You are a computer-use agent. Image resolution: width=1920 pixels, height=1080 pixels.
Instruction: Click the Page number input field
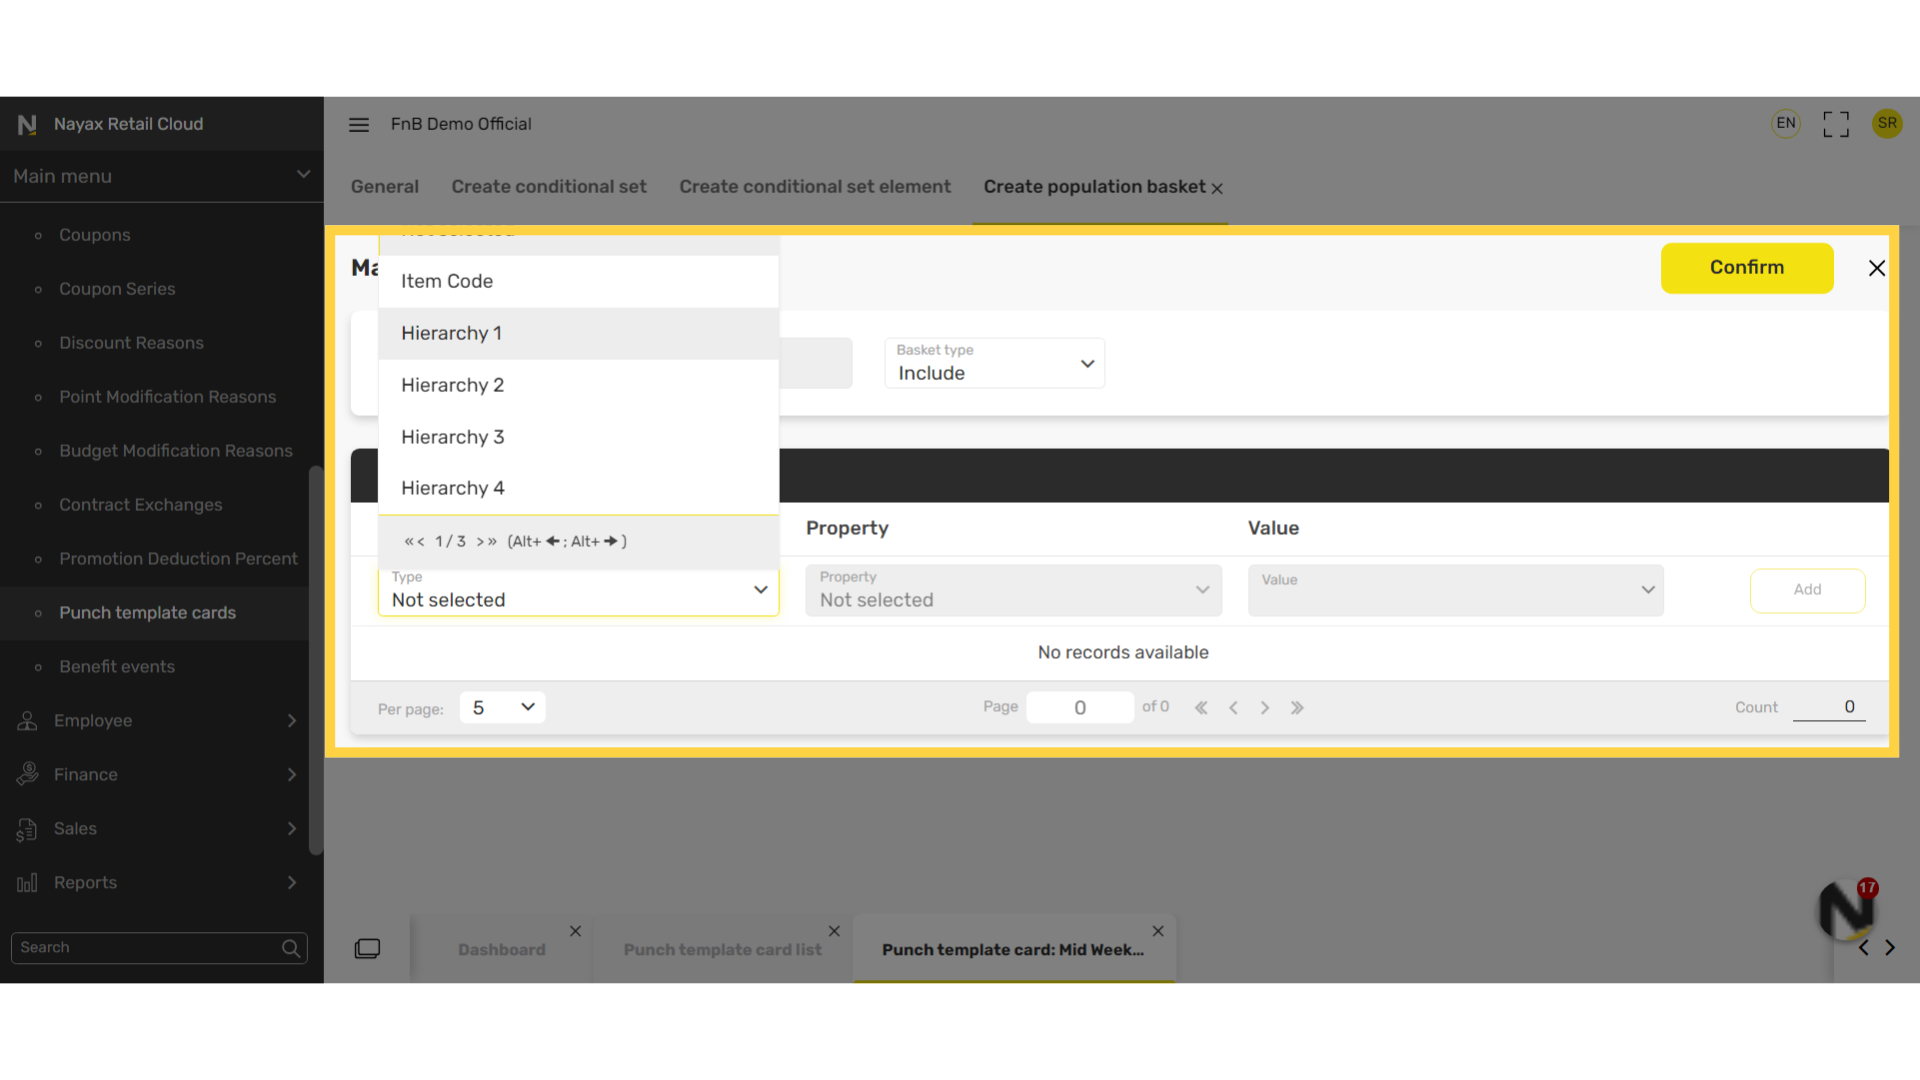pos(1079,708)
